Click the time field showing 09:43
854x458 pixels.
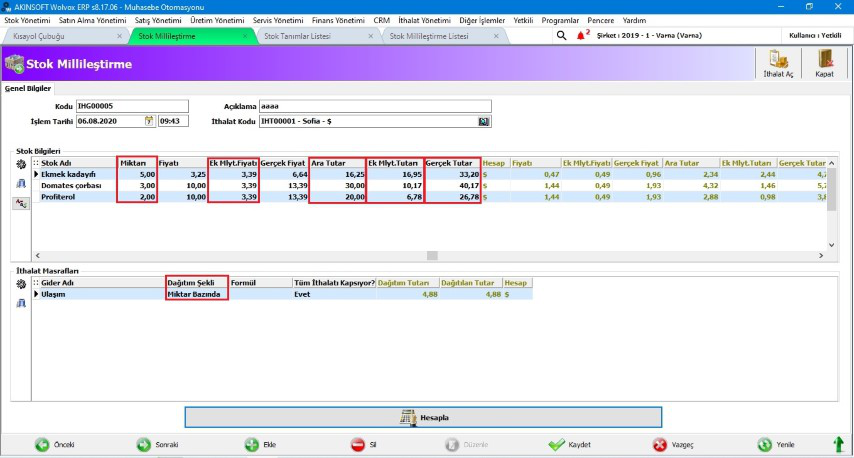click(173, 121)
